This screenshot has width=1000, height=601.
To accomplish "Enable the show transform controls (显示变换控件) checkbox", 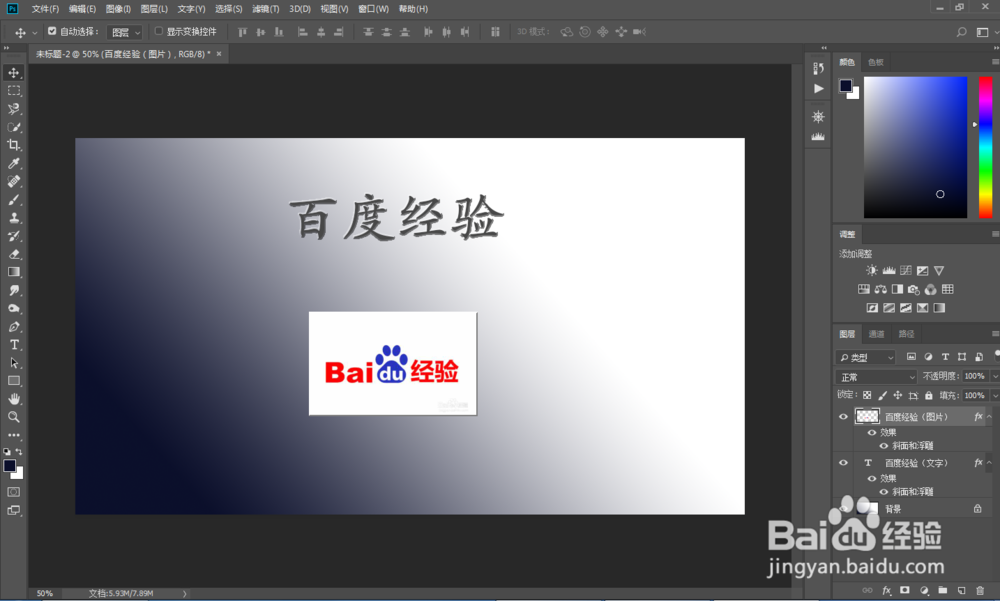I will click(x=159, y=31).
